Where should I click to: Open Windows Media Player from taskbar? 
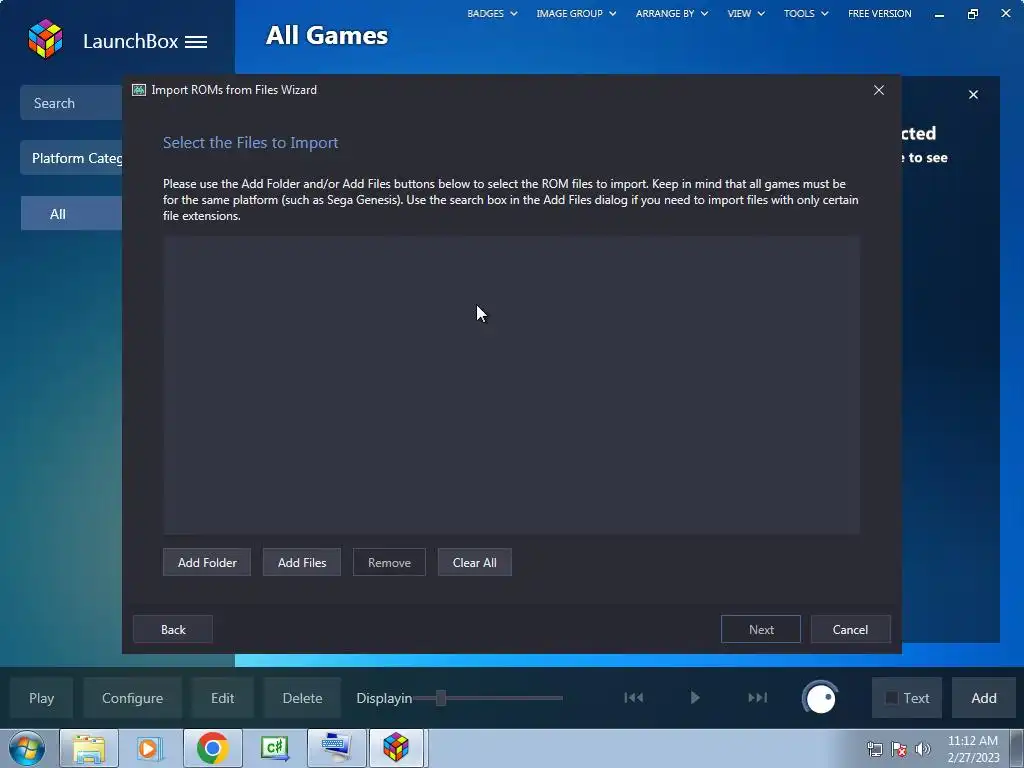(150, 748)
